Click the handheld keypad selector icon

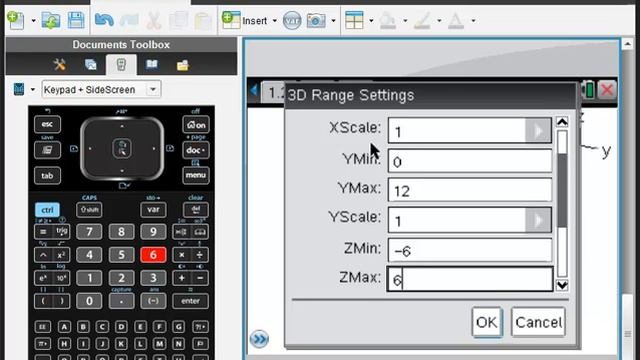click(19, 89)
